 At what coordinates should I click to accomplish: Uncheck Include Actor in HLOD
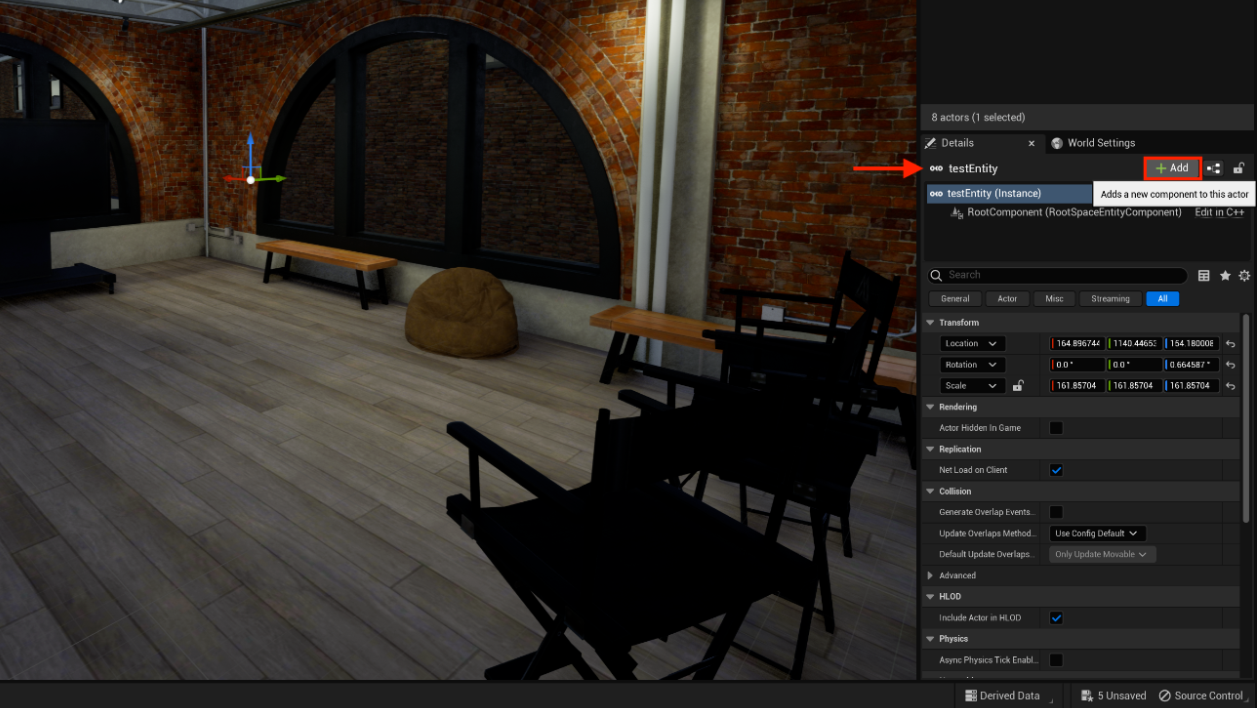(x=1056, y=618)
